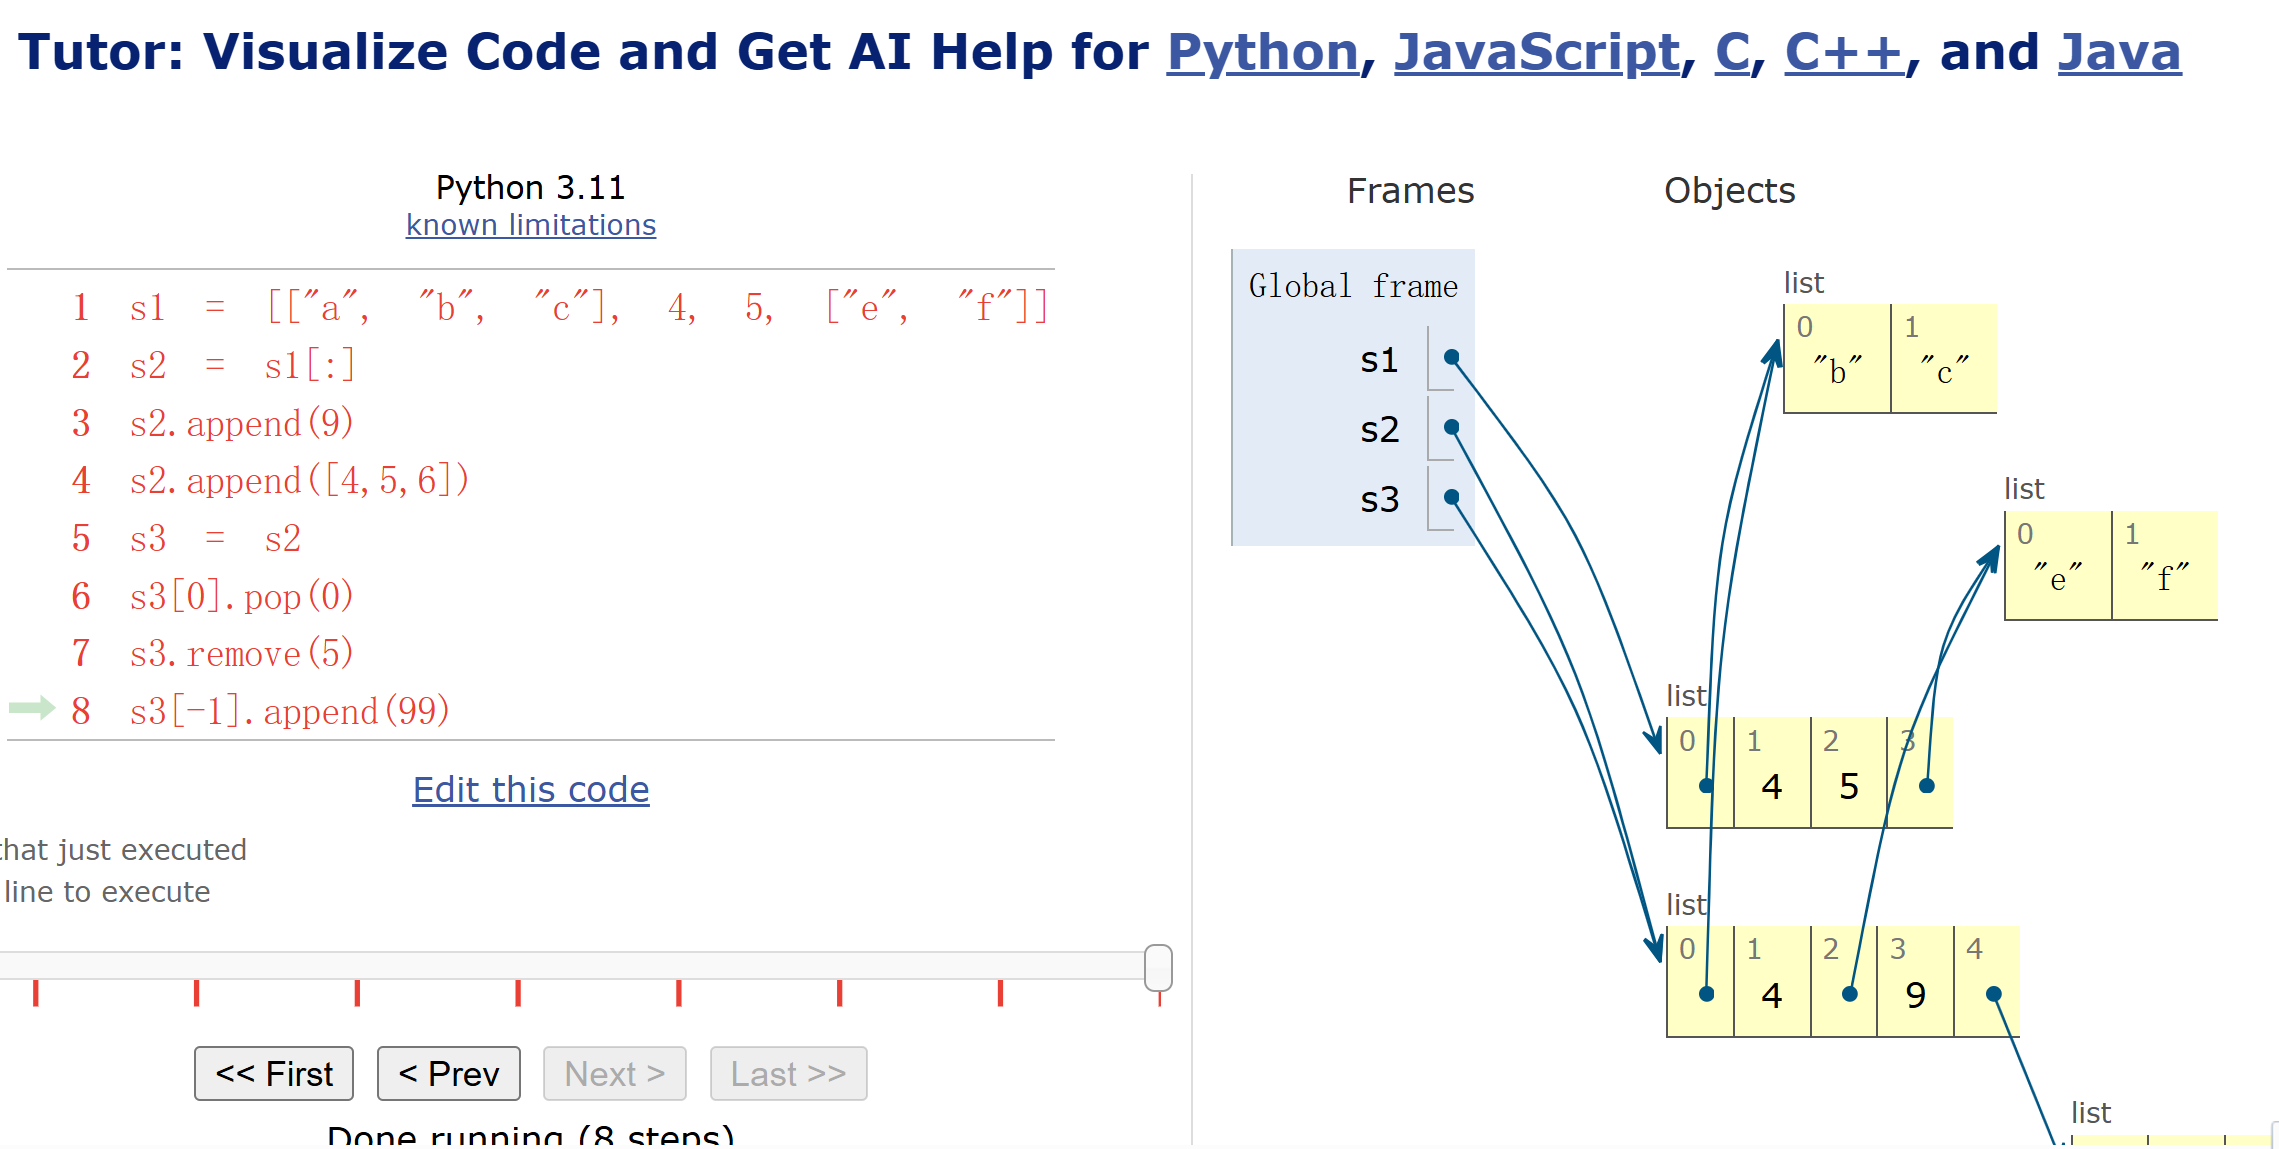The width and height of the screenshot is (2279, 1149).
Task: Open the Python link in the title
Action: pyautogui.click(x=1262, y=52)
